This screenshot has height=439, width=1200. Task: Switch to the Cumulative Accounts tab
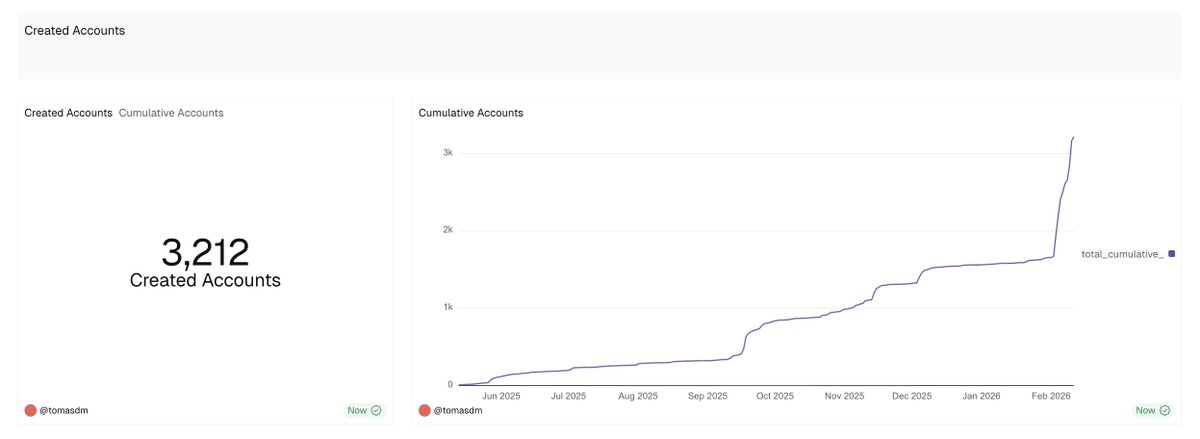pyautogui.click(x=171, y=113)
